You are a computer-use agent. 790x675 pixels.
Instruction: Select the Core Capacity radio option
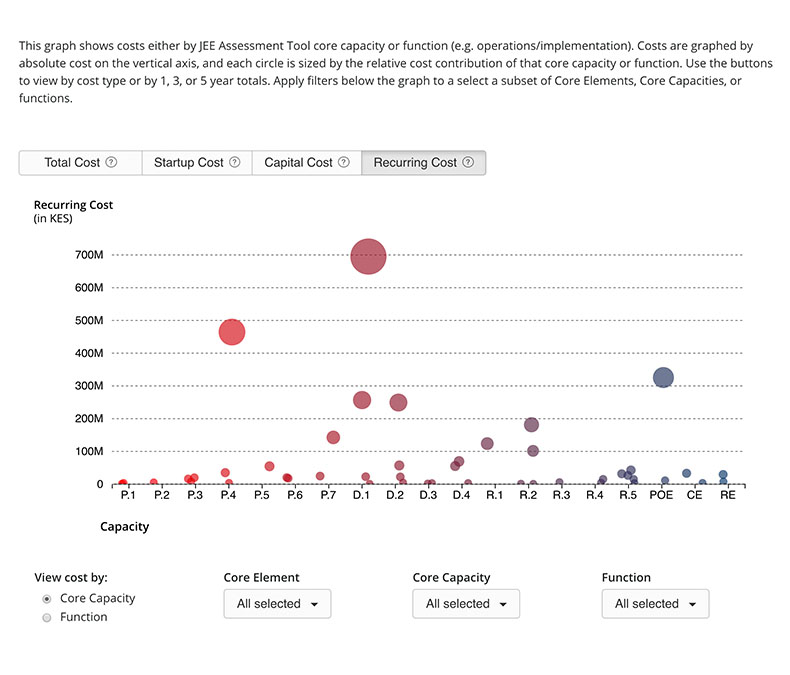tap(47, 599)
